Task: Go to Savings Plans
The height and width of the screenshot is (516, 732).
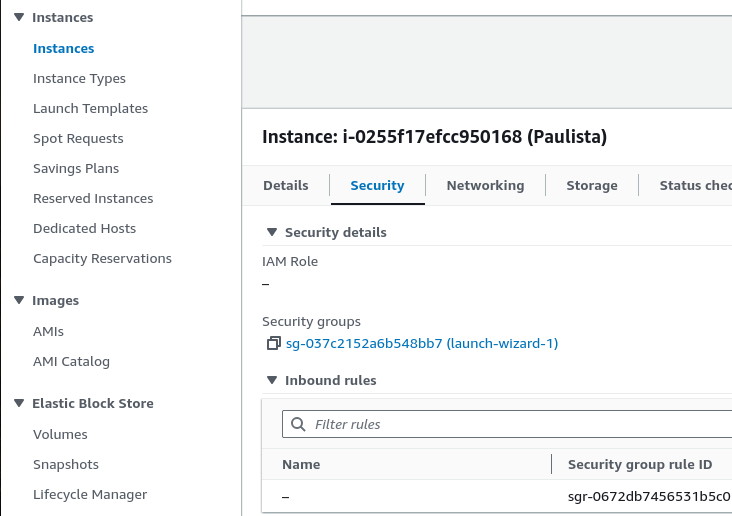Action: tap(76, 169)
